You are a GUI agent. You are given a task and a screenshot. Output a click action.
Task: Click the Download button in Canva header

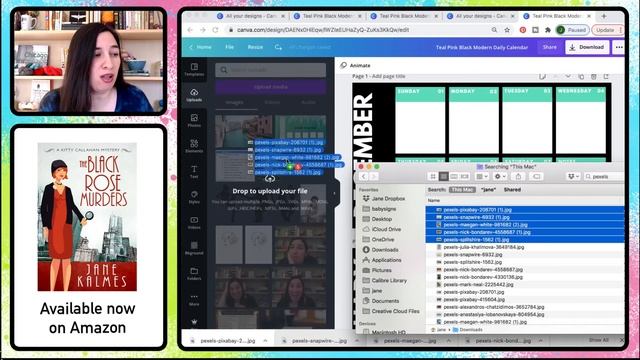click(x=587, y=47)
